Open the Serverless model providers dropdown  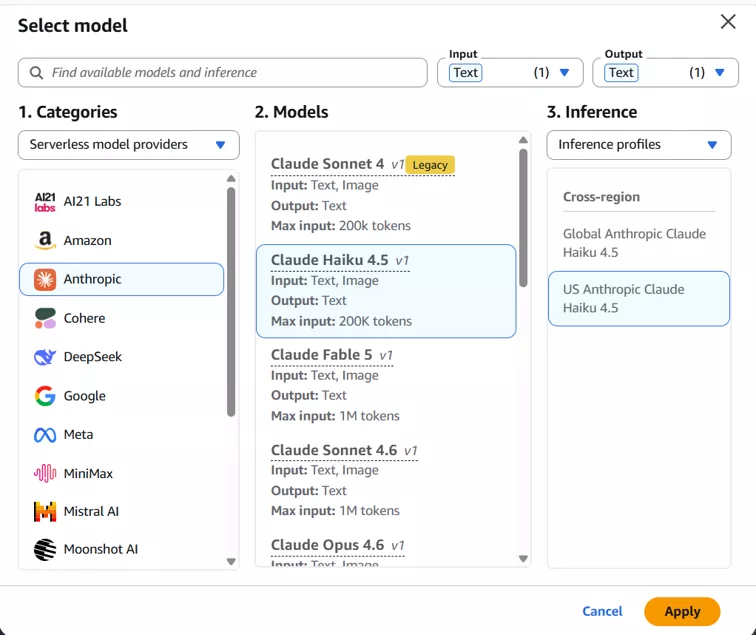click(129, 145)
